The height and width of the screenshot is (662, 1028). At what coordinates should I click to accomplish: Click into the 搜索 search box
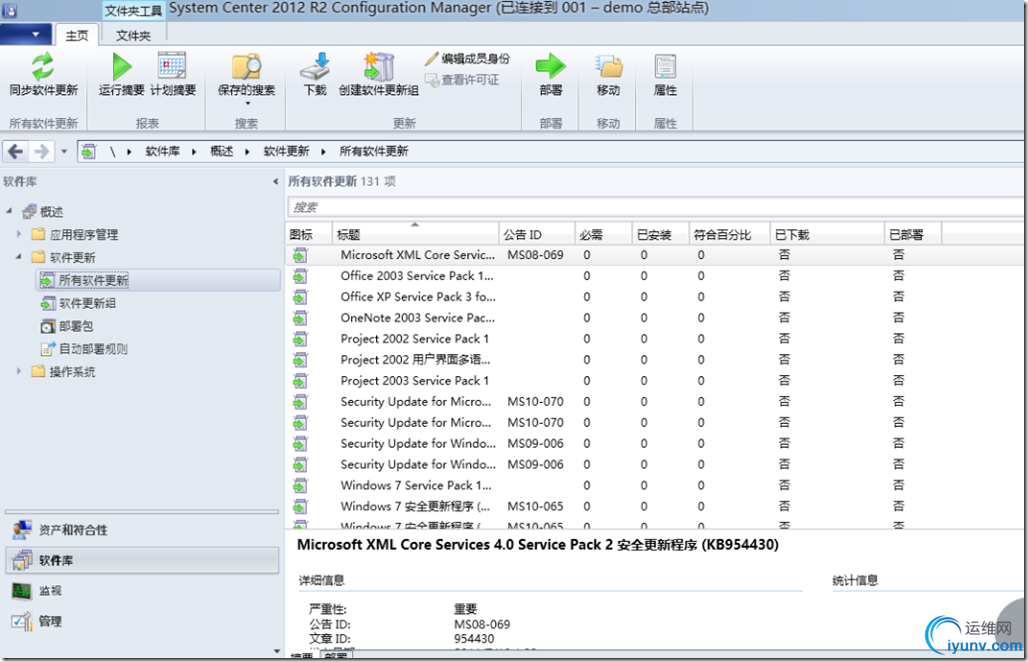point(656,207)
